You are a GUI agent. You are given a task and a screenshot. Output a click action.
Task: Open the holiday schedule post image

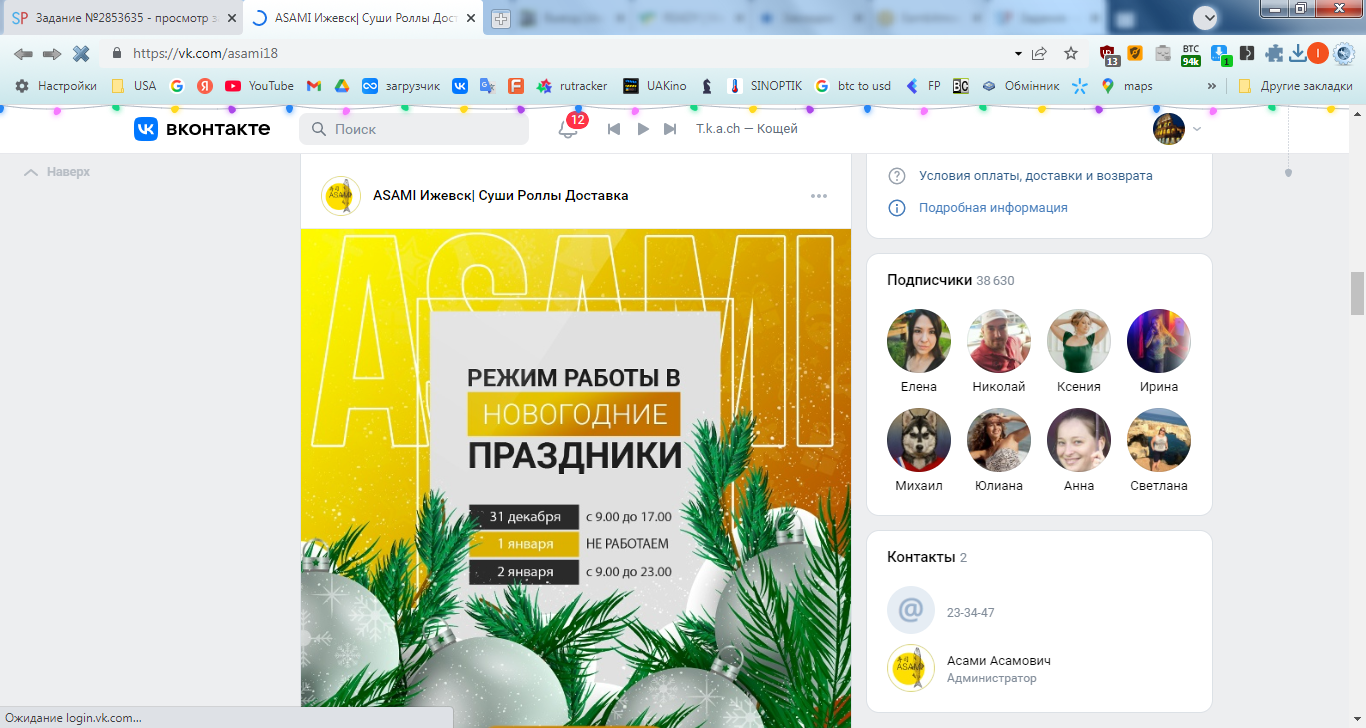coord(576,478)
